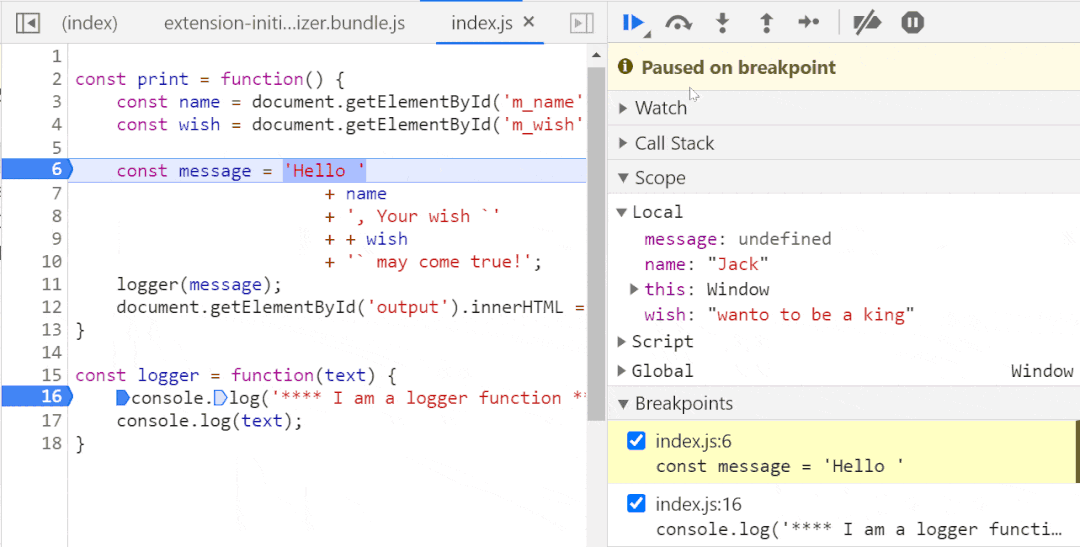1080x547 pixels.
Task: Click line number 17 in the gutter
Action: point(51,420)
